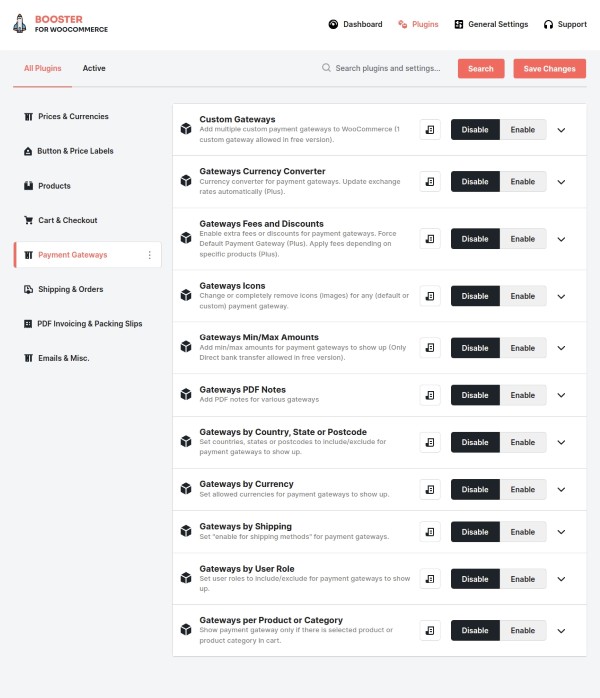The image size is (600, 698).
Task: Enable the Gateways Min/Max Amounts plugin
Action: tap(523, 348)
